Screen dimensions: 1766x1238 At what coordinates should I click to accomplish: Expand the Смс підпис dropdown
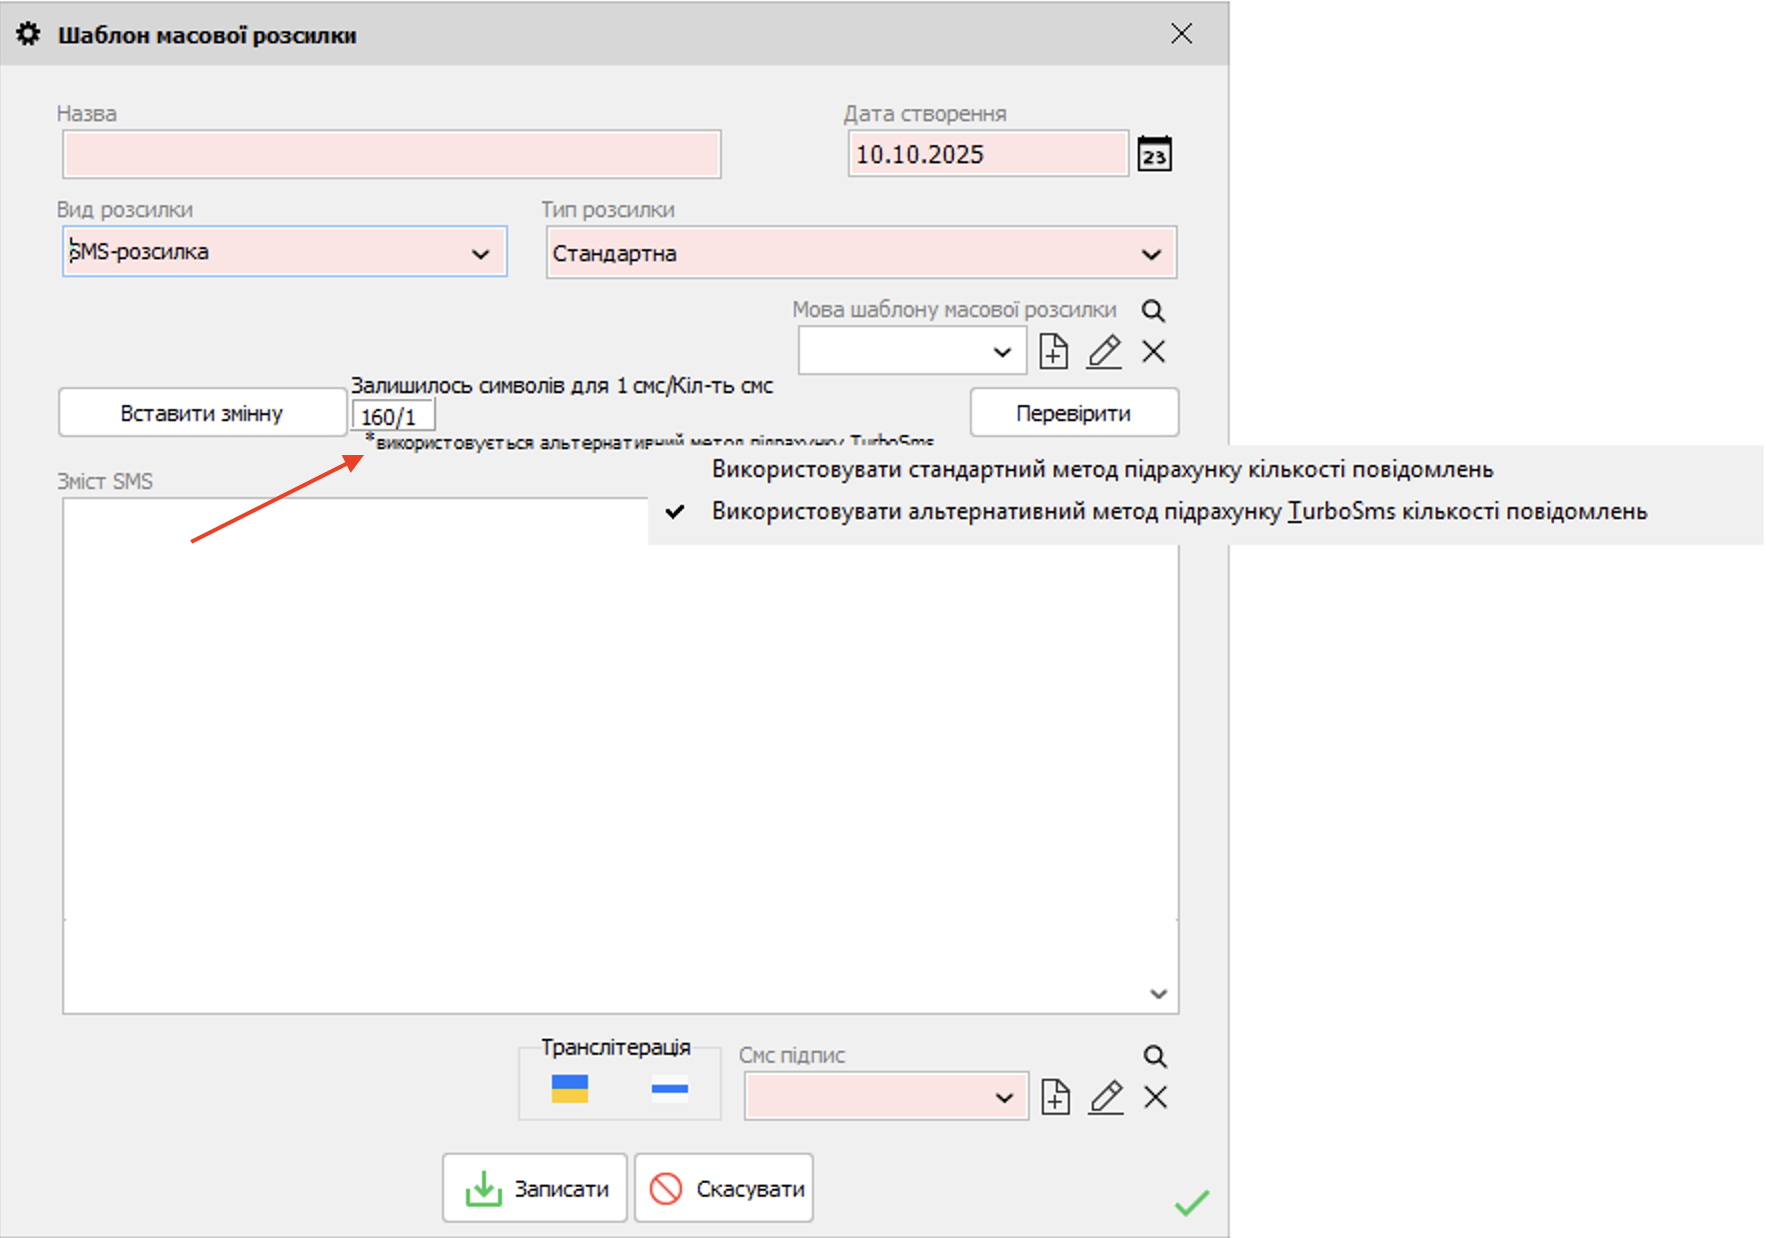click(1004, 1098)
